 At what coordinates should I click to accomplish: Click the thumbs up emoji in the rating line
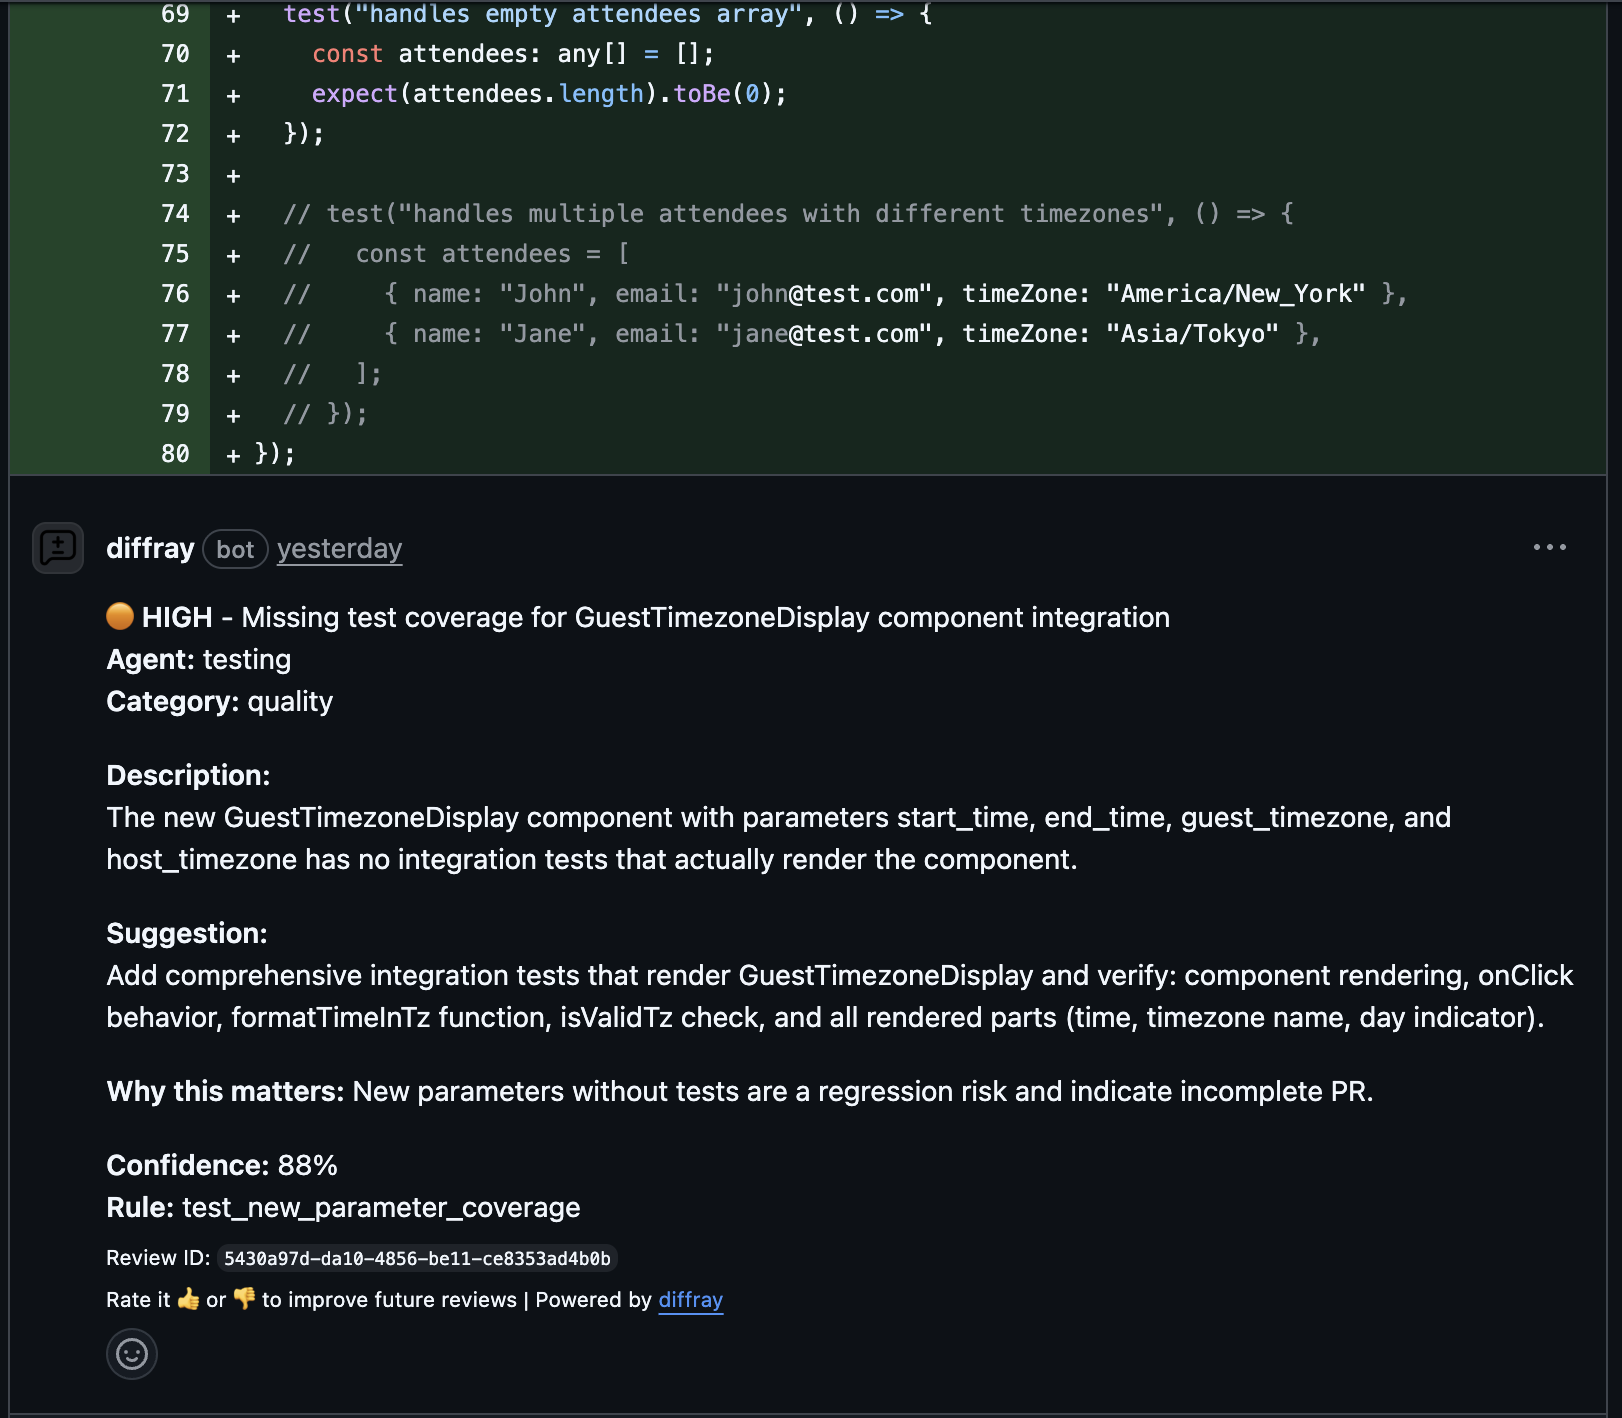tap(188, 1299)
